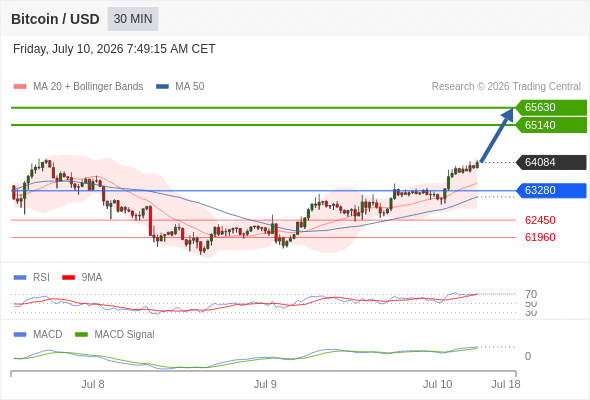
Task: Click the 63280 pivot price tag
Action: pyautogui.click(x=551, y=190)
